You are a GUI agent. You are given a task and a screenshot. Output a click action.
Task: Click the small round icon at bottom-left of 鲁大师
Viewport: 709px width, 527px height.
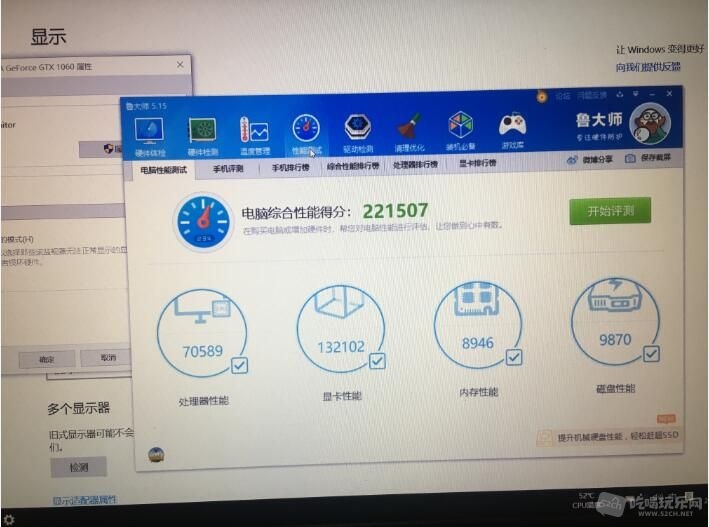(x=156, y=455)
